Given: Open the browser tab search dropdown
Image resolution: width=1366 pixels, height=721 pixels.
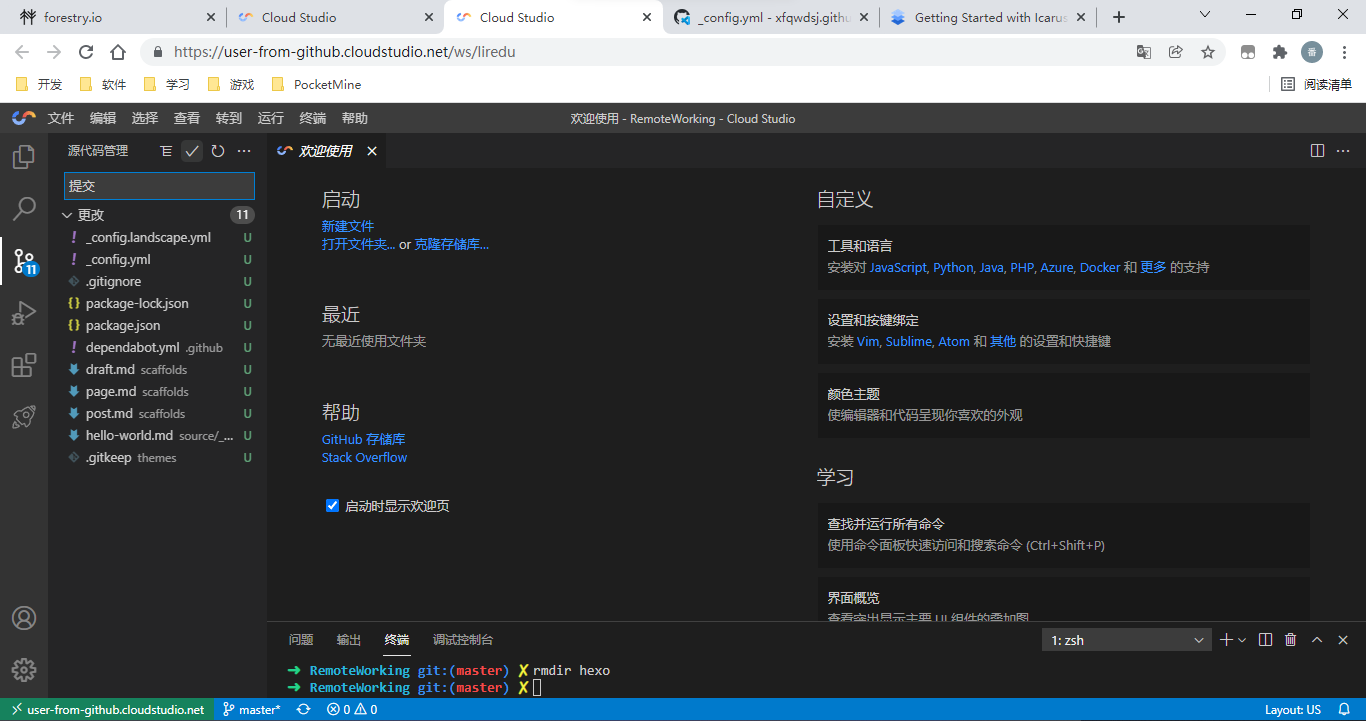Looking at the screenshot, I should tap(1205, 15).
